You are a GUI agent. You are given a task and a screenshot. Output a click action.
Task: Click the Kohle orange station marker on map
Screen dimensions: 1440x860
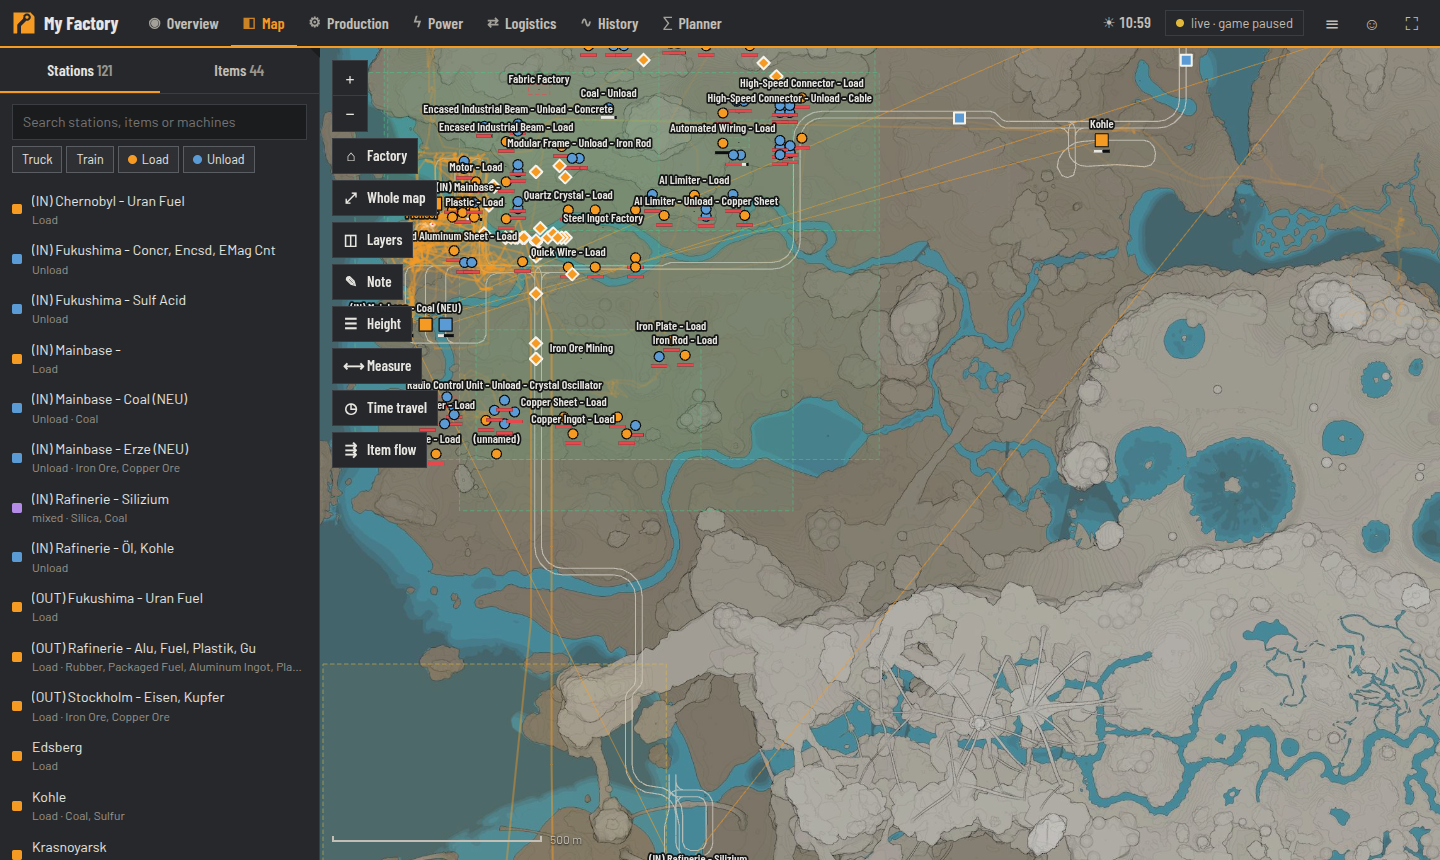[1102, 140]
